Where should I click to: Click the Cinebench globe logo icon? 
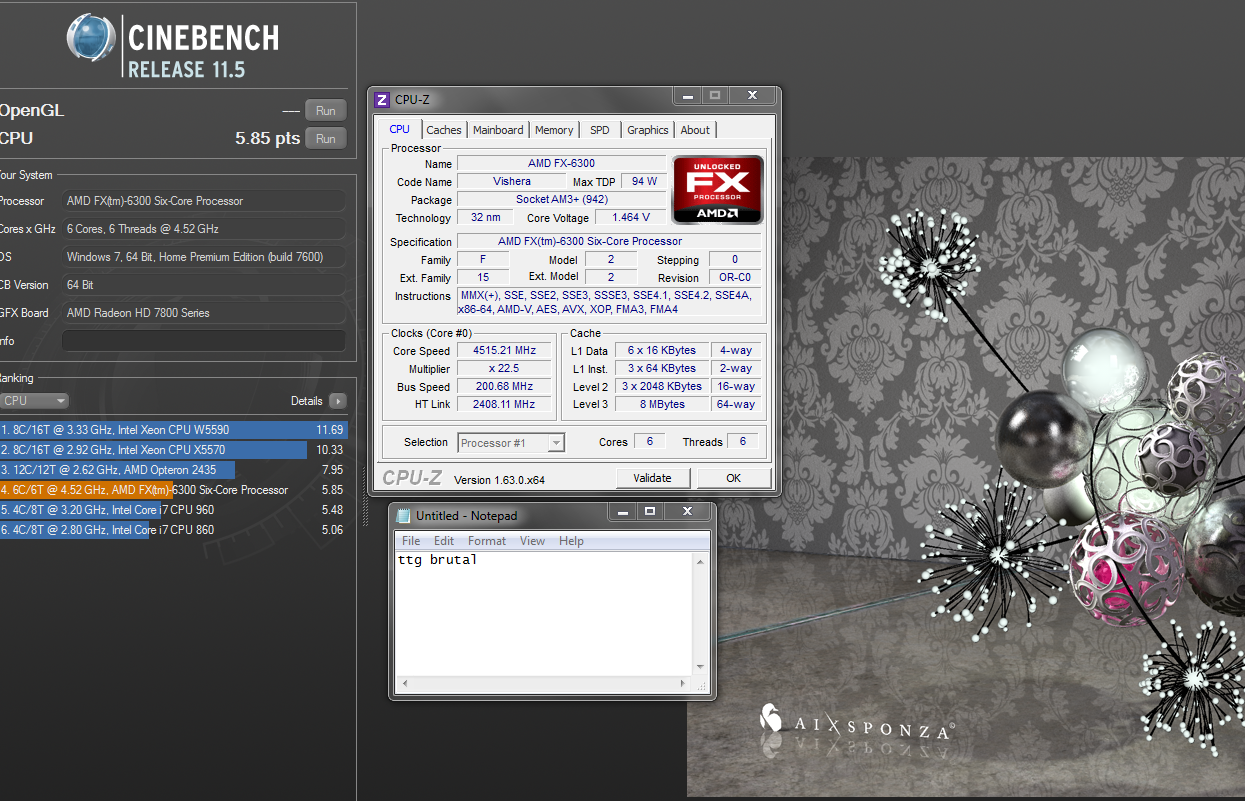coord(92,39)
